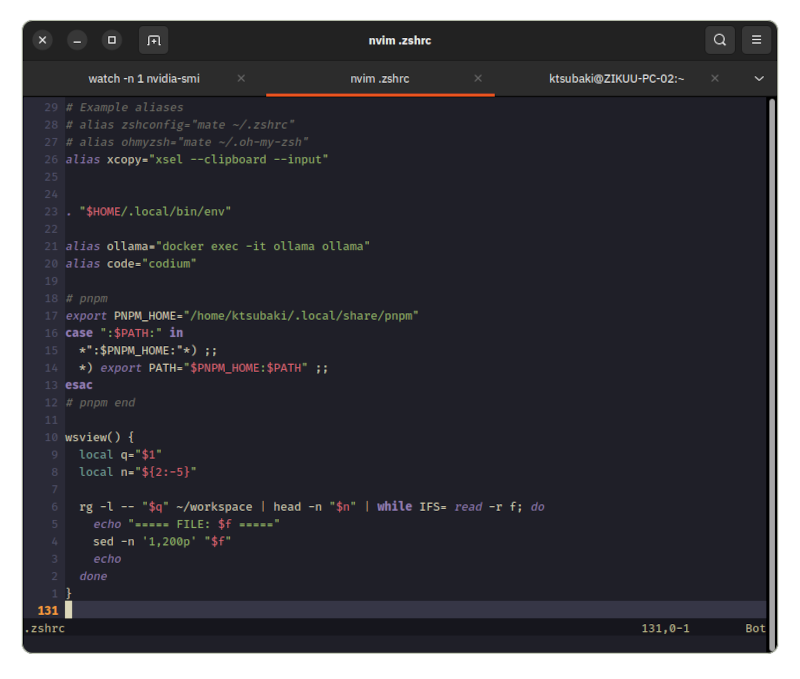Expand the tab list chevron
The width and height of the screenshot is (800, 679).
[x=758, y=79]
